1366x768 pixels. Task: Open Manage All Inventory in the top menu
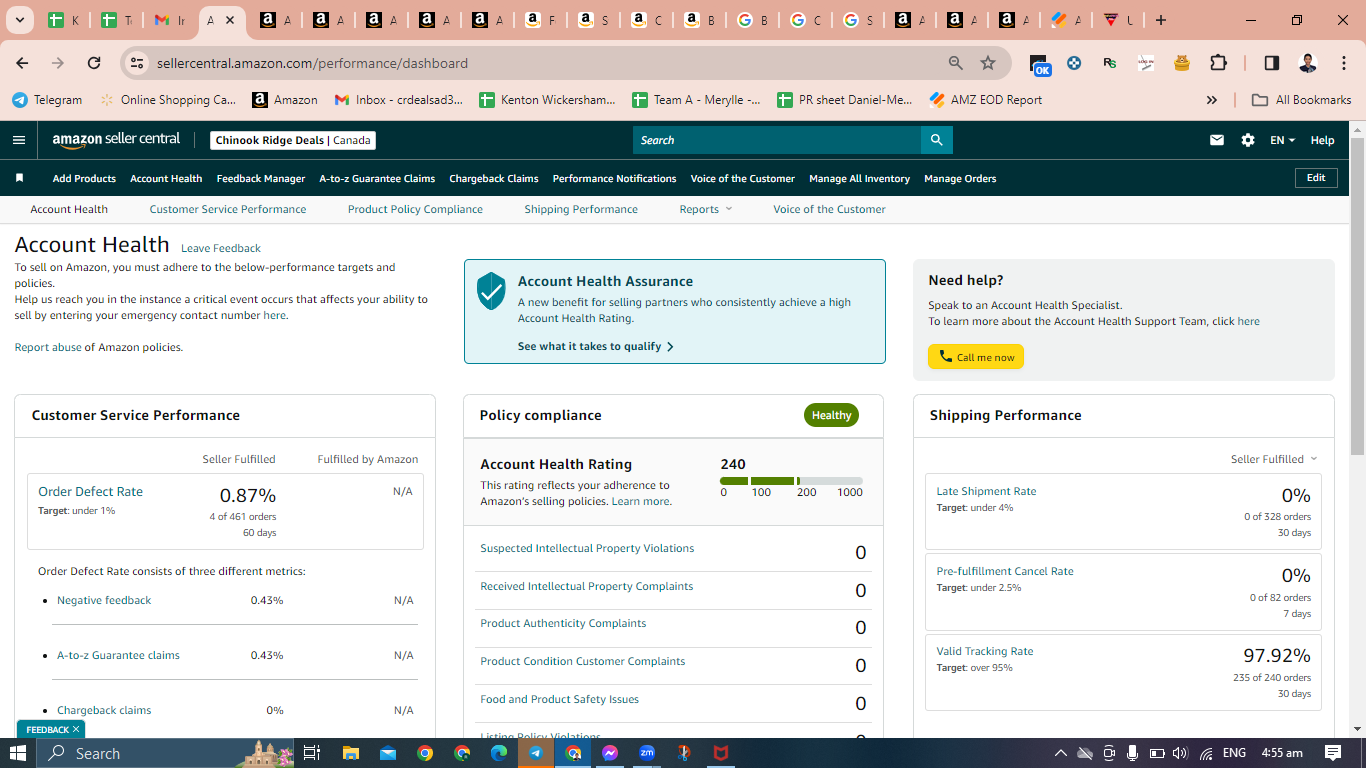859,178
